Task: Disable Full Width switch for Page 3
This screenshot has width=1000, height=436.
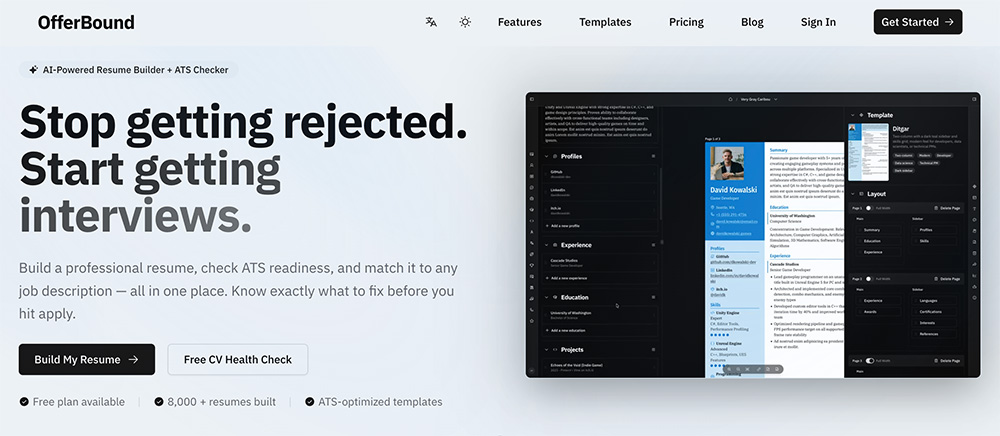Action: tap(869, 361)
